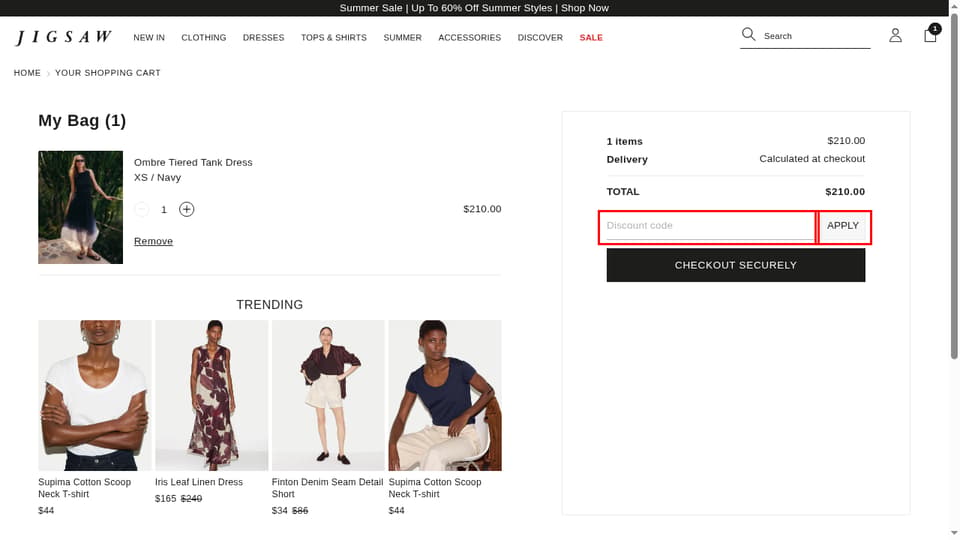The width and height of the screenshot is (960, 540).
Task: Click Finton Denim Seam Detail Short title
Action: point(327,488)
